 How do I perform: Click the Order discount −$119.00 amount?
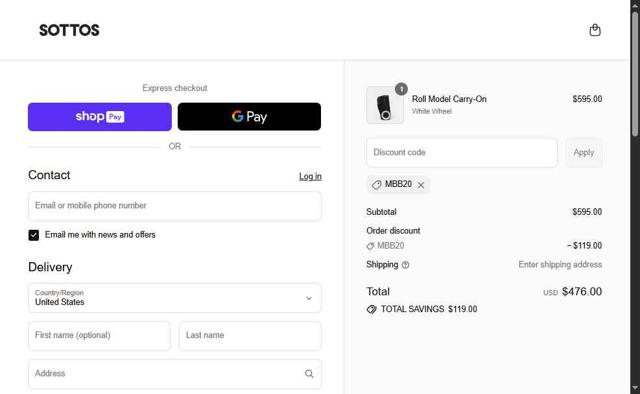point(584,246)
